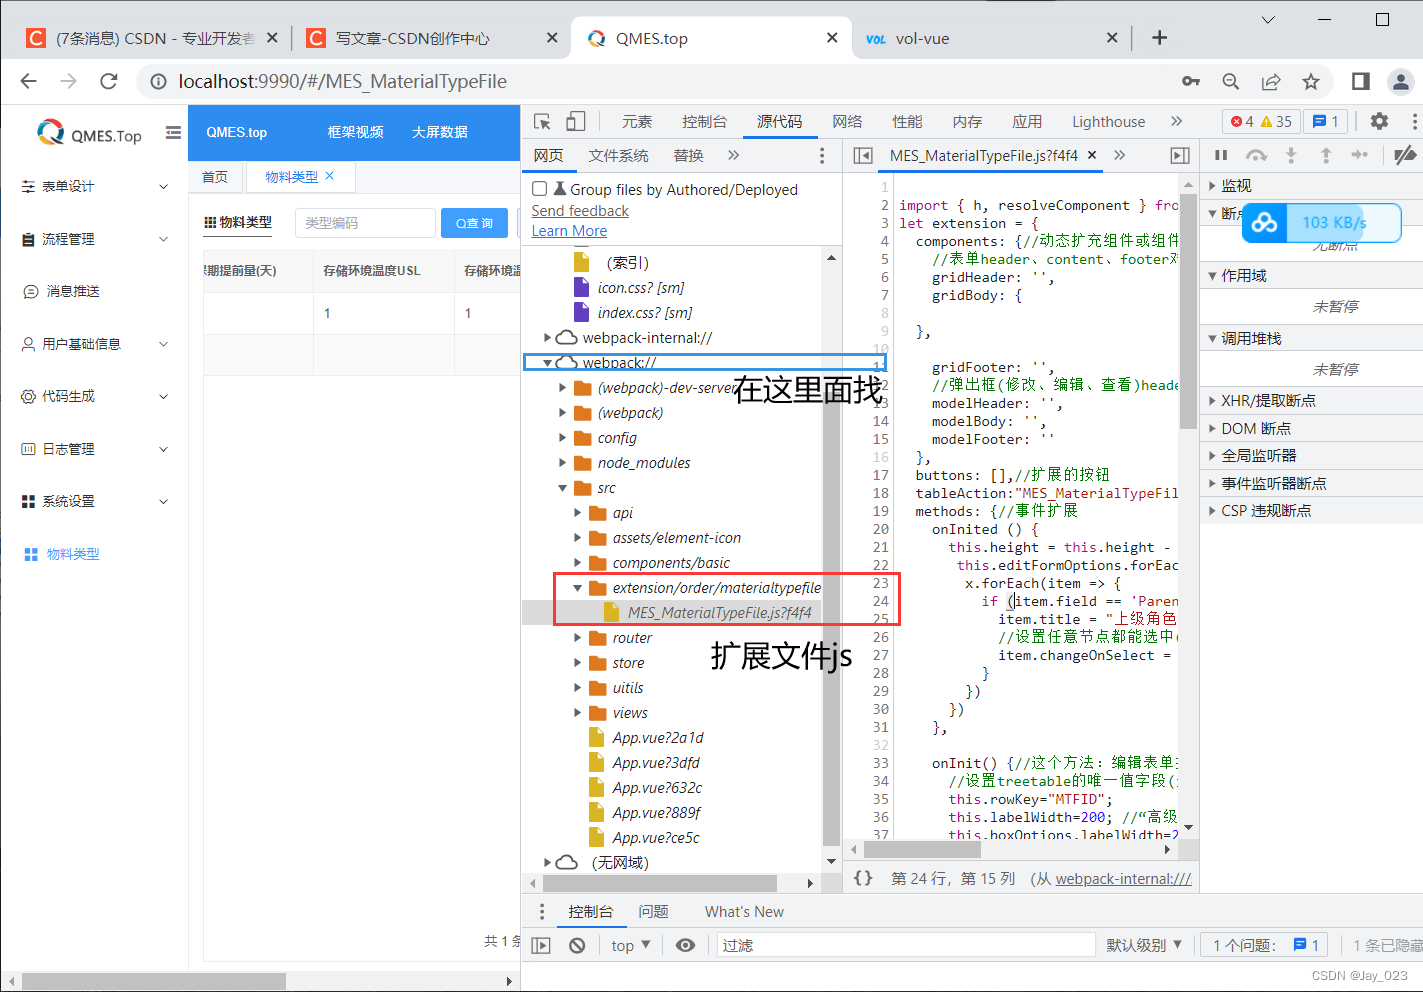
Task: Close the 物料类型 page tab
Action: tap(330, 176)
